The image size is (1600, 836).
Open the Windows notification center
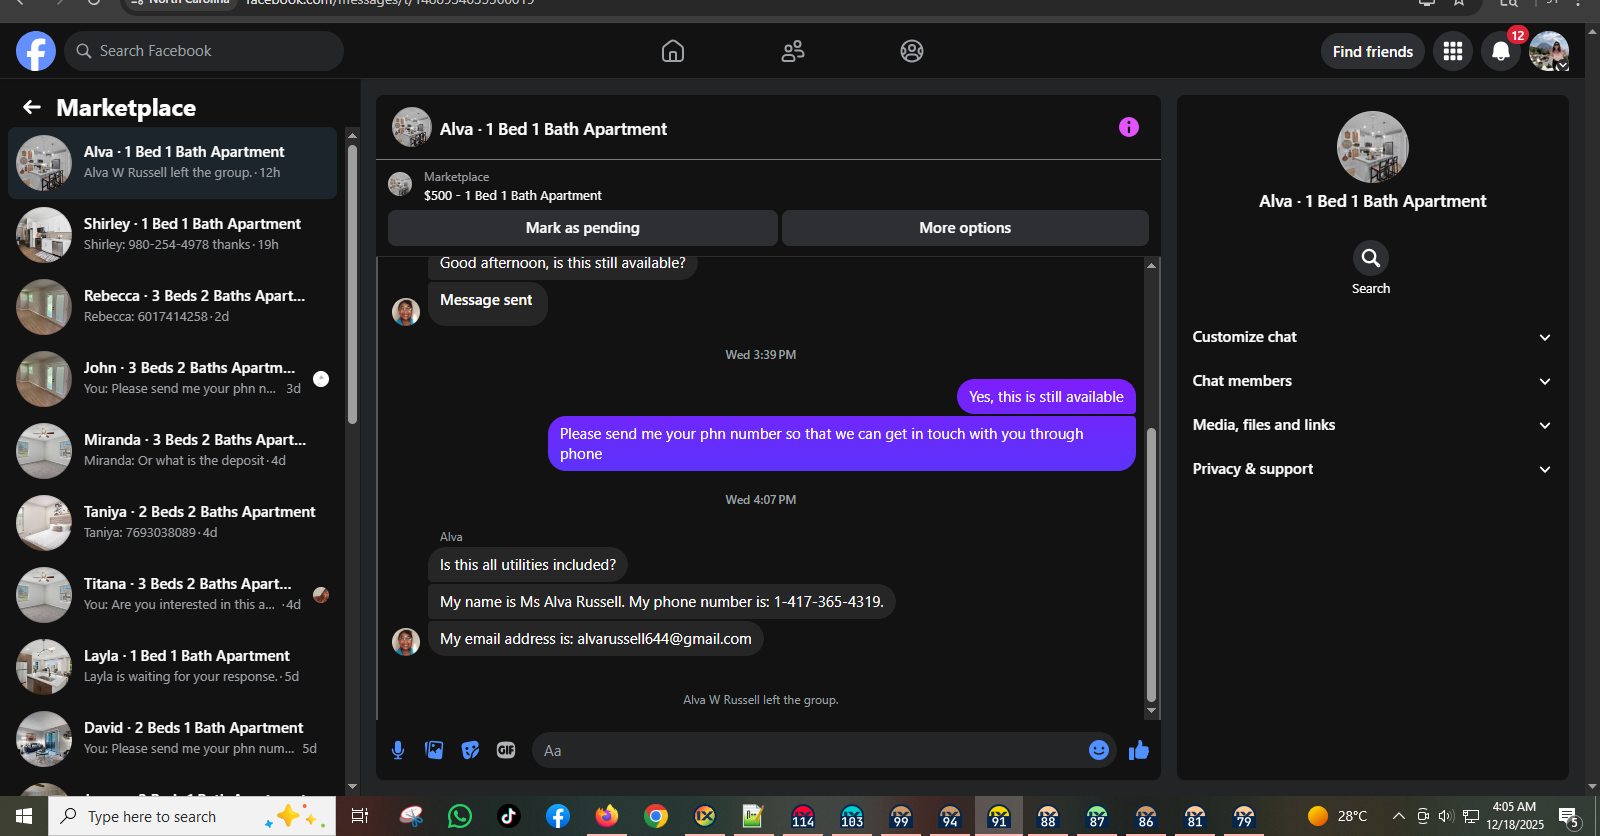tap(1568, 817)
